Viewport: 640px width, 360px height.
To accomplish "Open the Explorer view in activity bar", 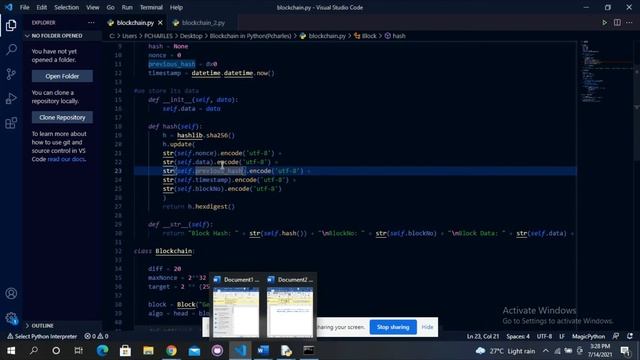I will (x=11, y=25).
